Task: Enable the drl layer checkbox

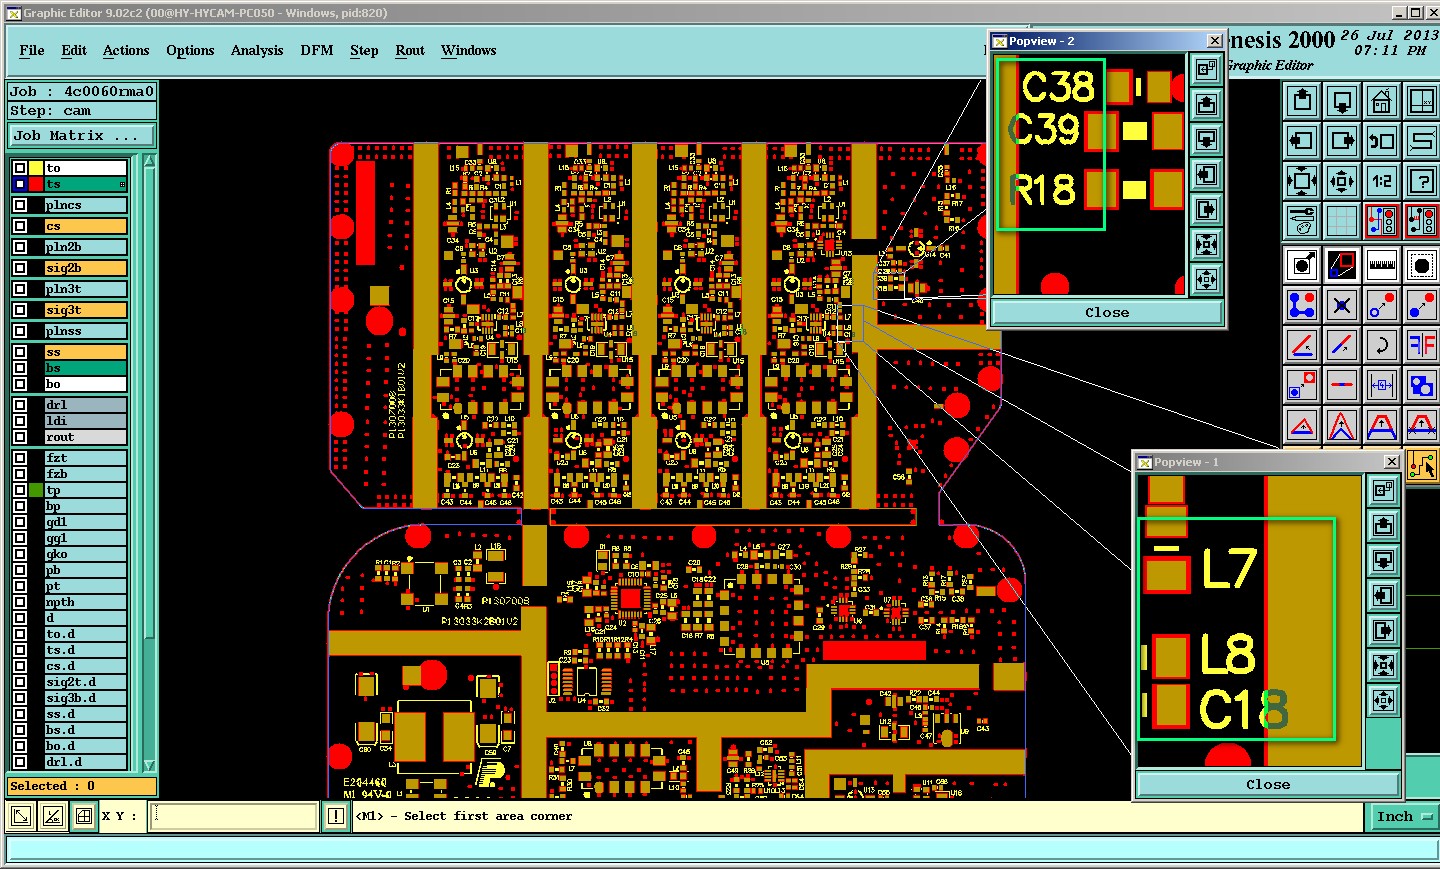Action: click(x=20, y=405)
